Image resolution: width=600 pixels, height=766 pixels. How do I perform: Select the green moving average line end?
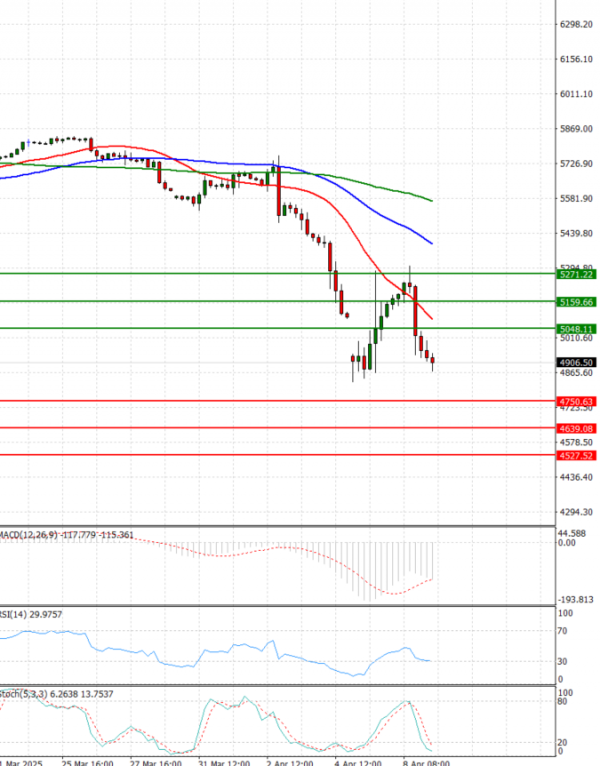point(431,200)
